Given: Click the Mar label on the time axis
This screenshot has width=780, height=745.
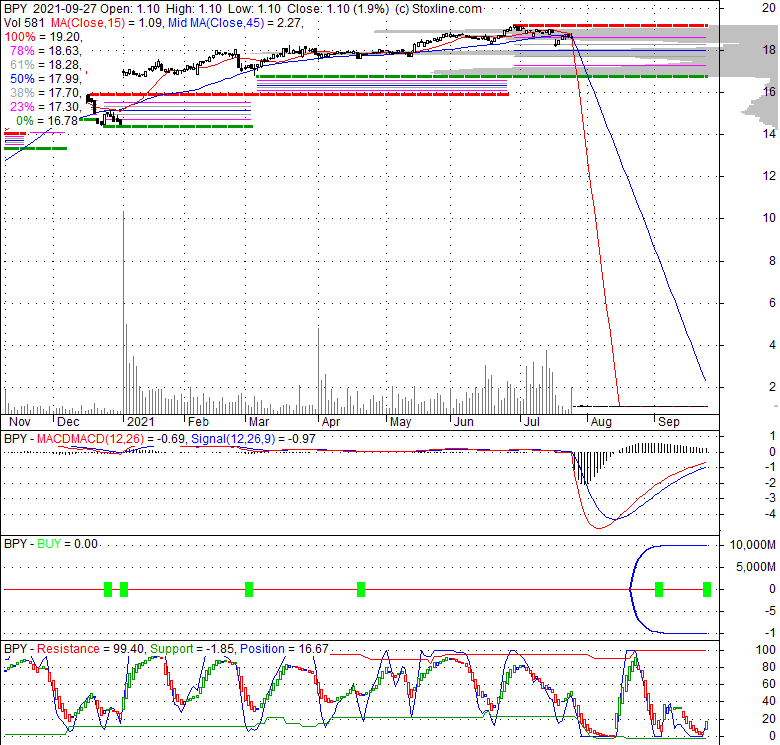Looking at the screenshot, I should pos(259,422).
